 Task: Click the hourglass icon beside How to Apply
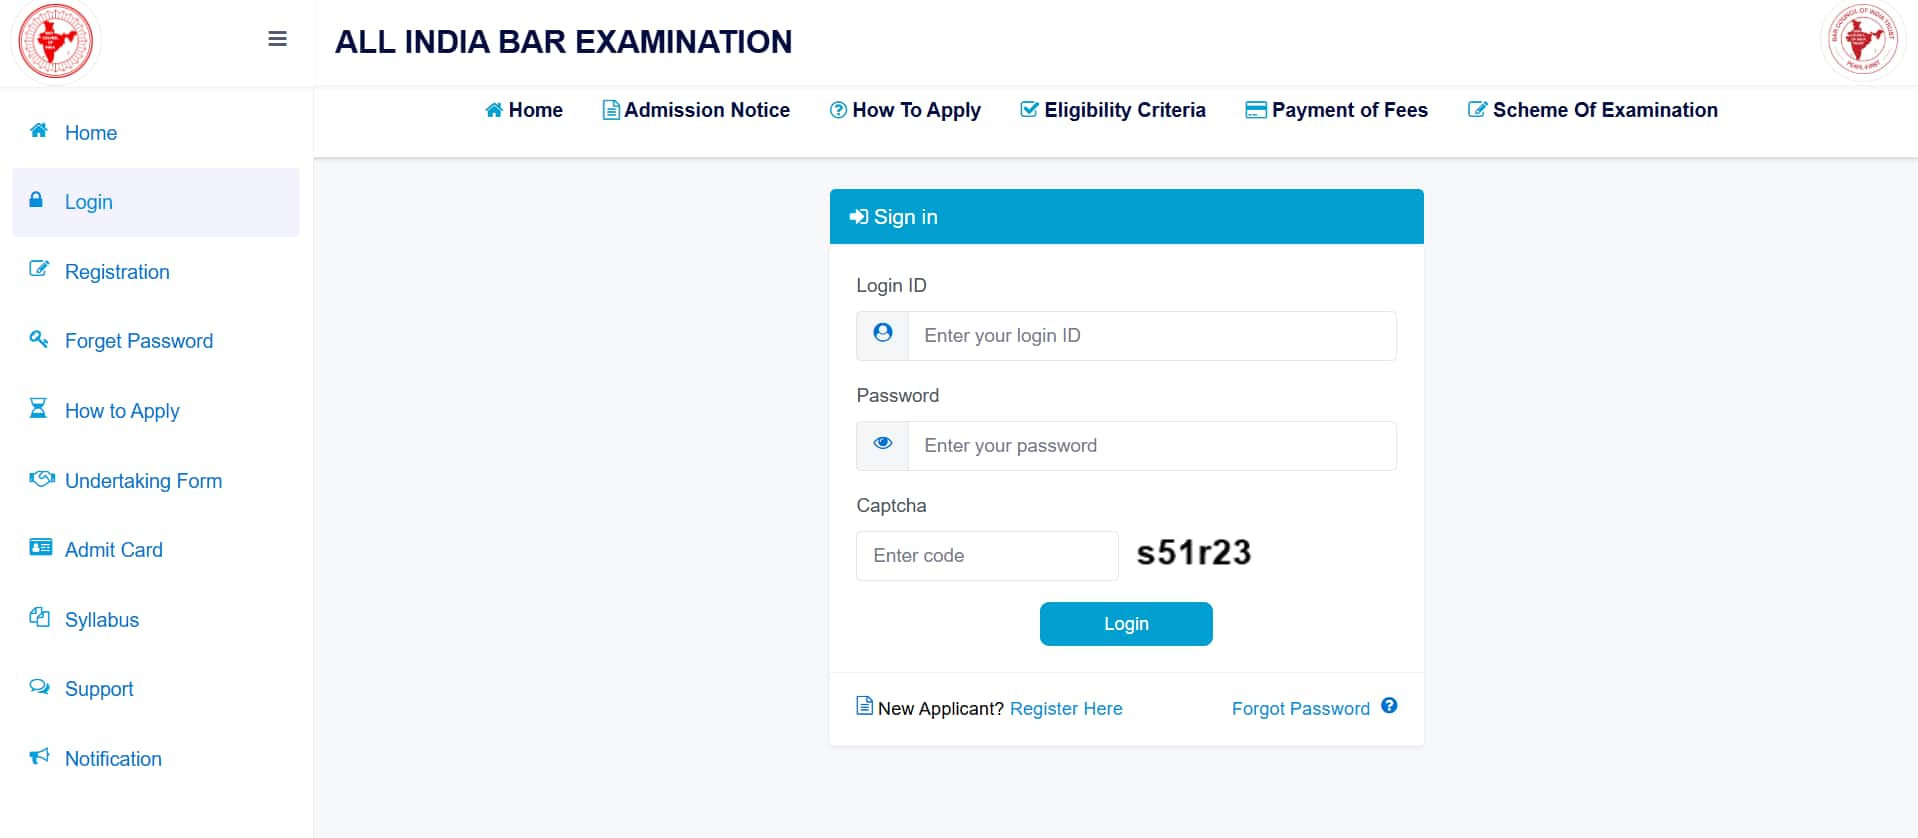(x=38, y=409)
